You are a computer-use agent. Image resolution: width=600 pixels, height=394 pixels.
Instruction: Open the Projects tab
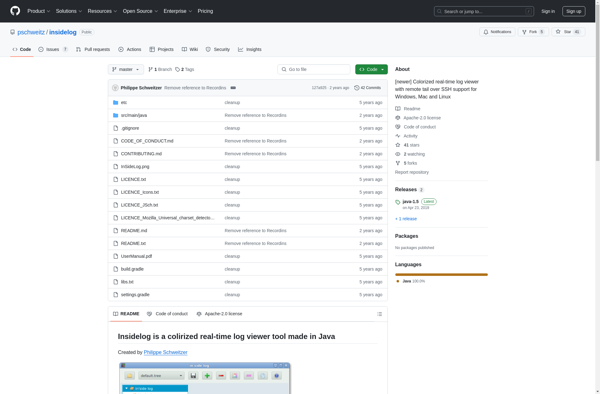(x=161, y=49)
